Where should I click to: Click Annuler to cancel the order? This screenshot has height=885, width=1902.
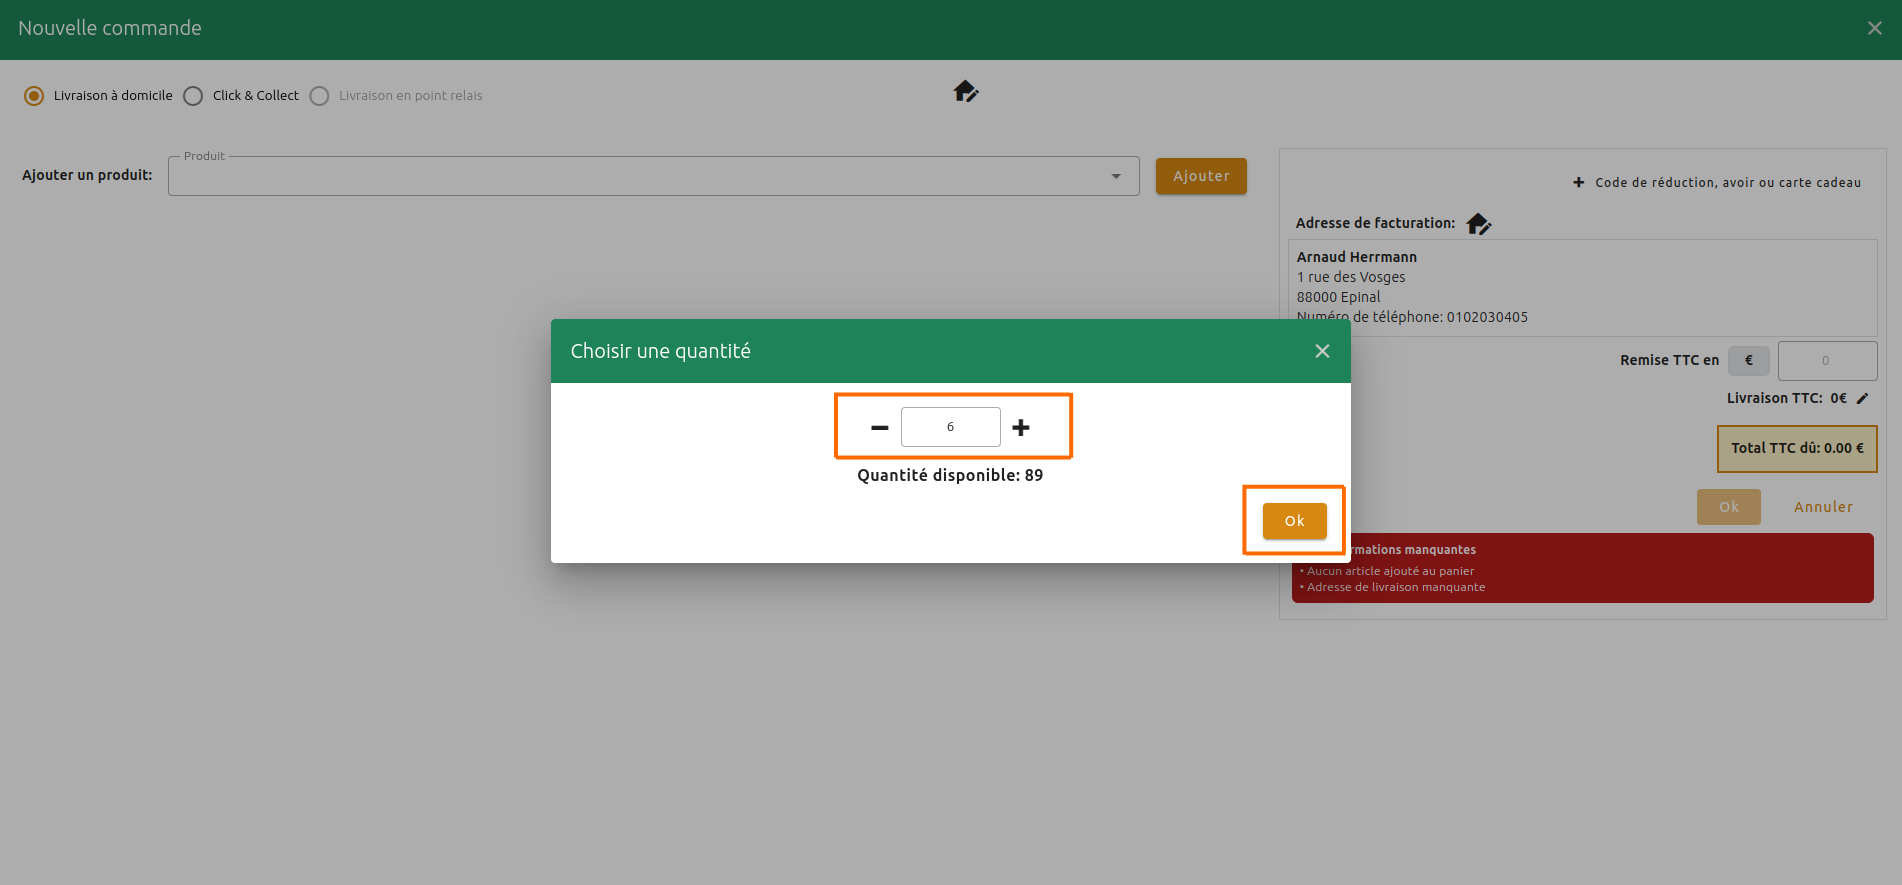(x=1823, y=507)
